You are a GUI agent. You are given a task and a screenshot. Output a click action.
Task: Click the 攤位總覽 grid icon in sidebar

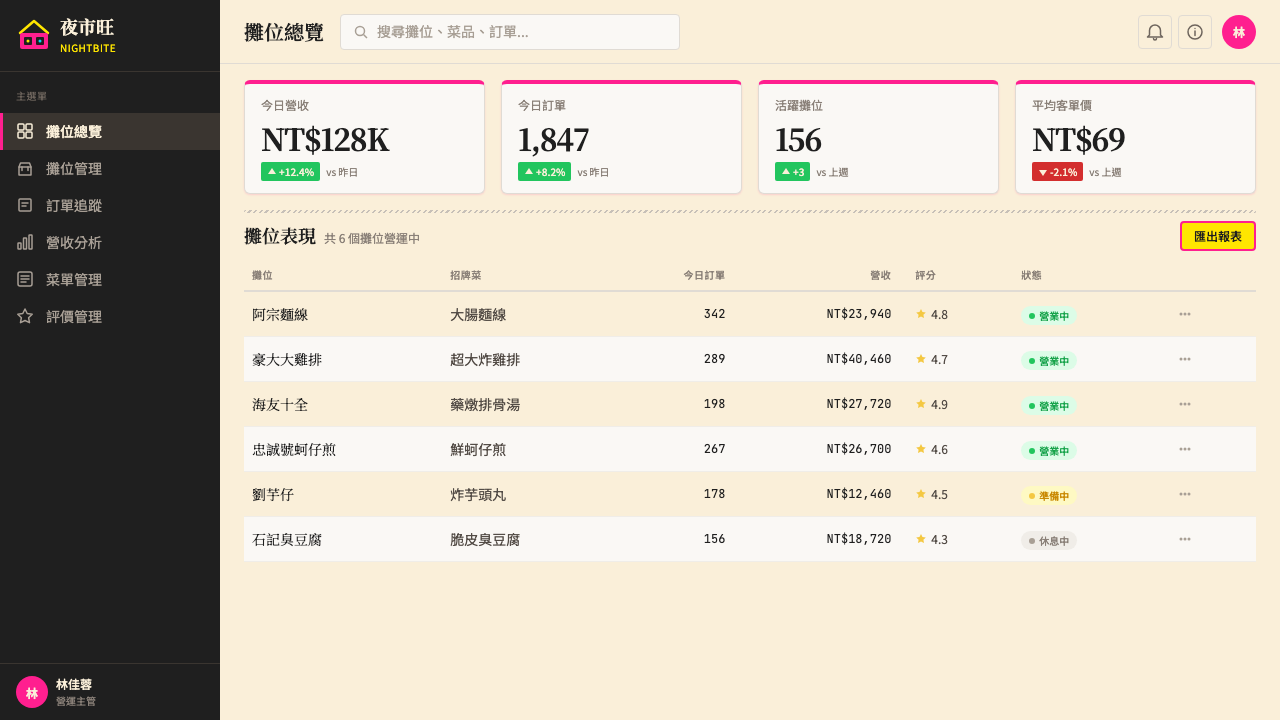(25, 131)
